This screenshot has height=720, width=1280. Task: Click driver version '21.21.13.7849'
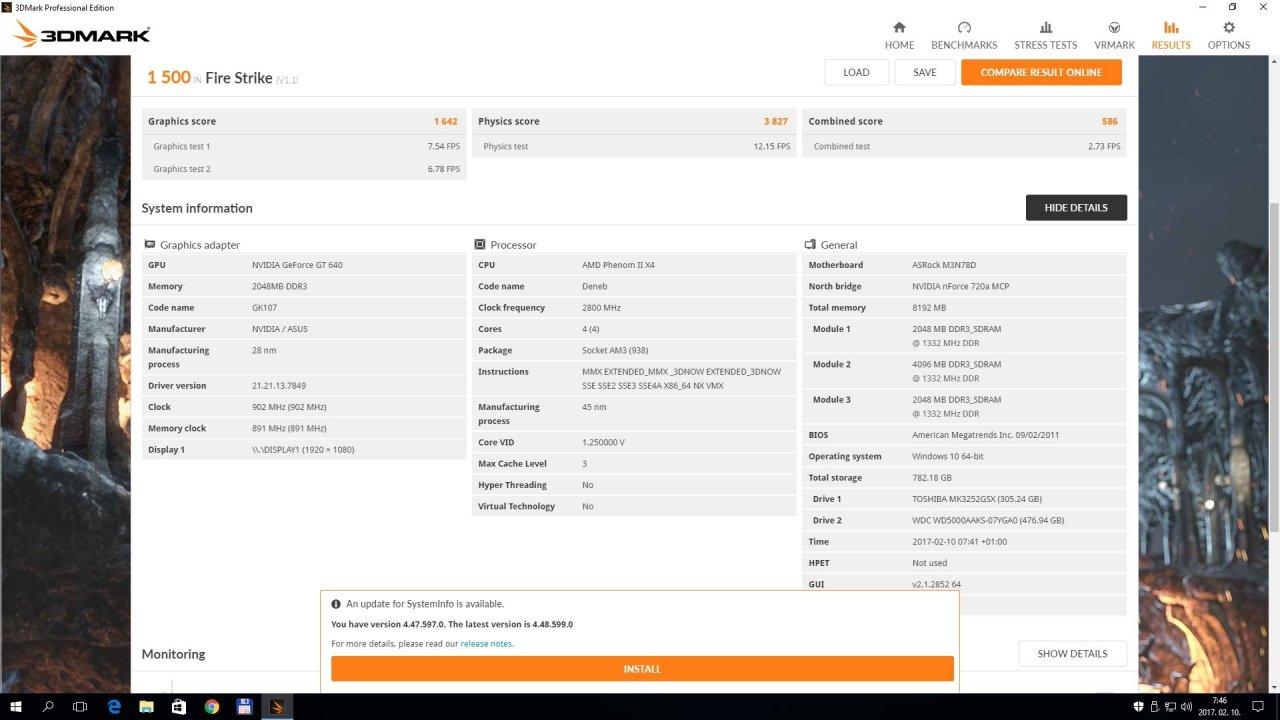click(279, 386)
